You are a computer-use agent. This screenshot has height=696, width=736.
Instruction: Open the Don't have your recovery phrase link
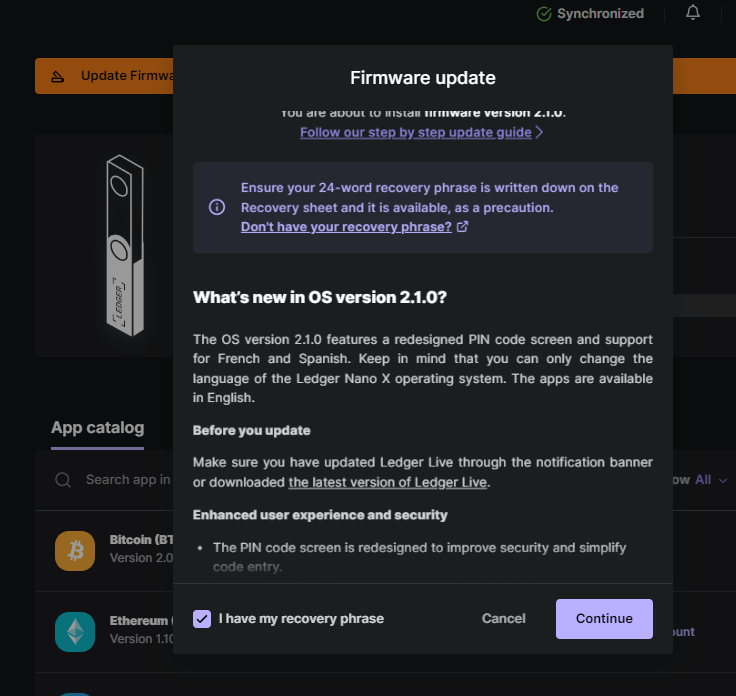coord(346,227)
